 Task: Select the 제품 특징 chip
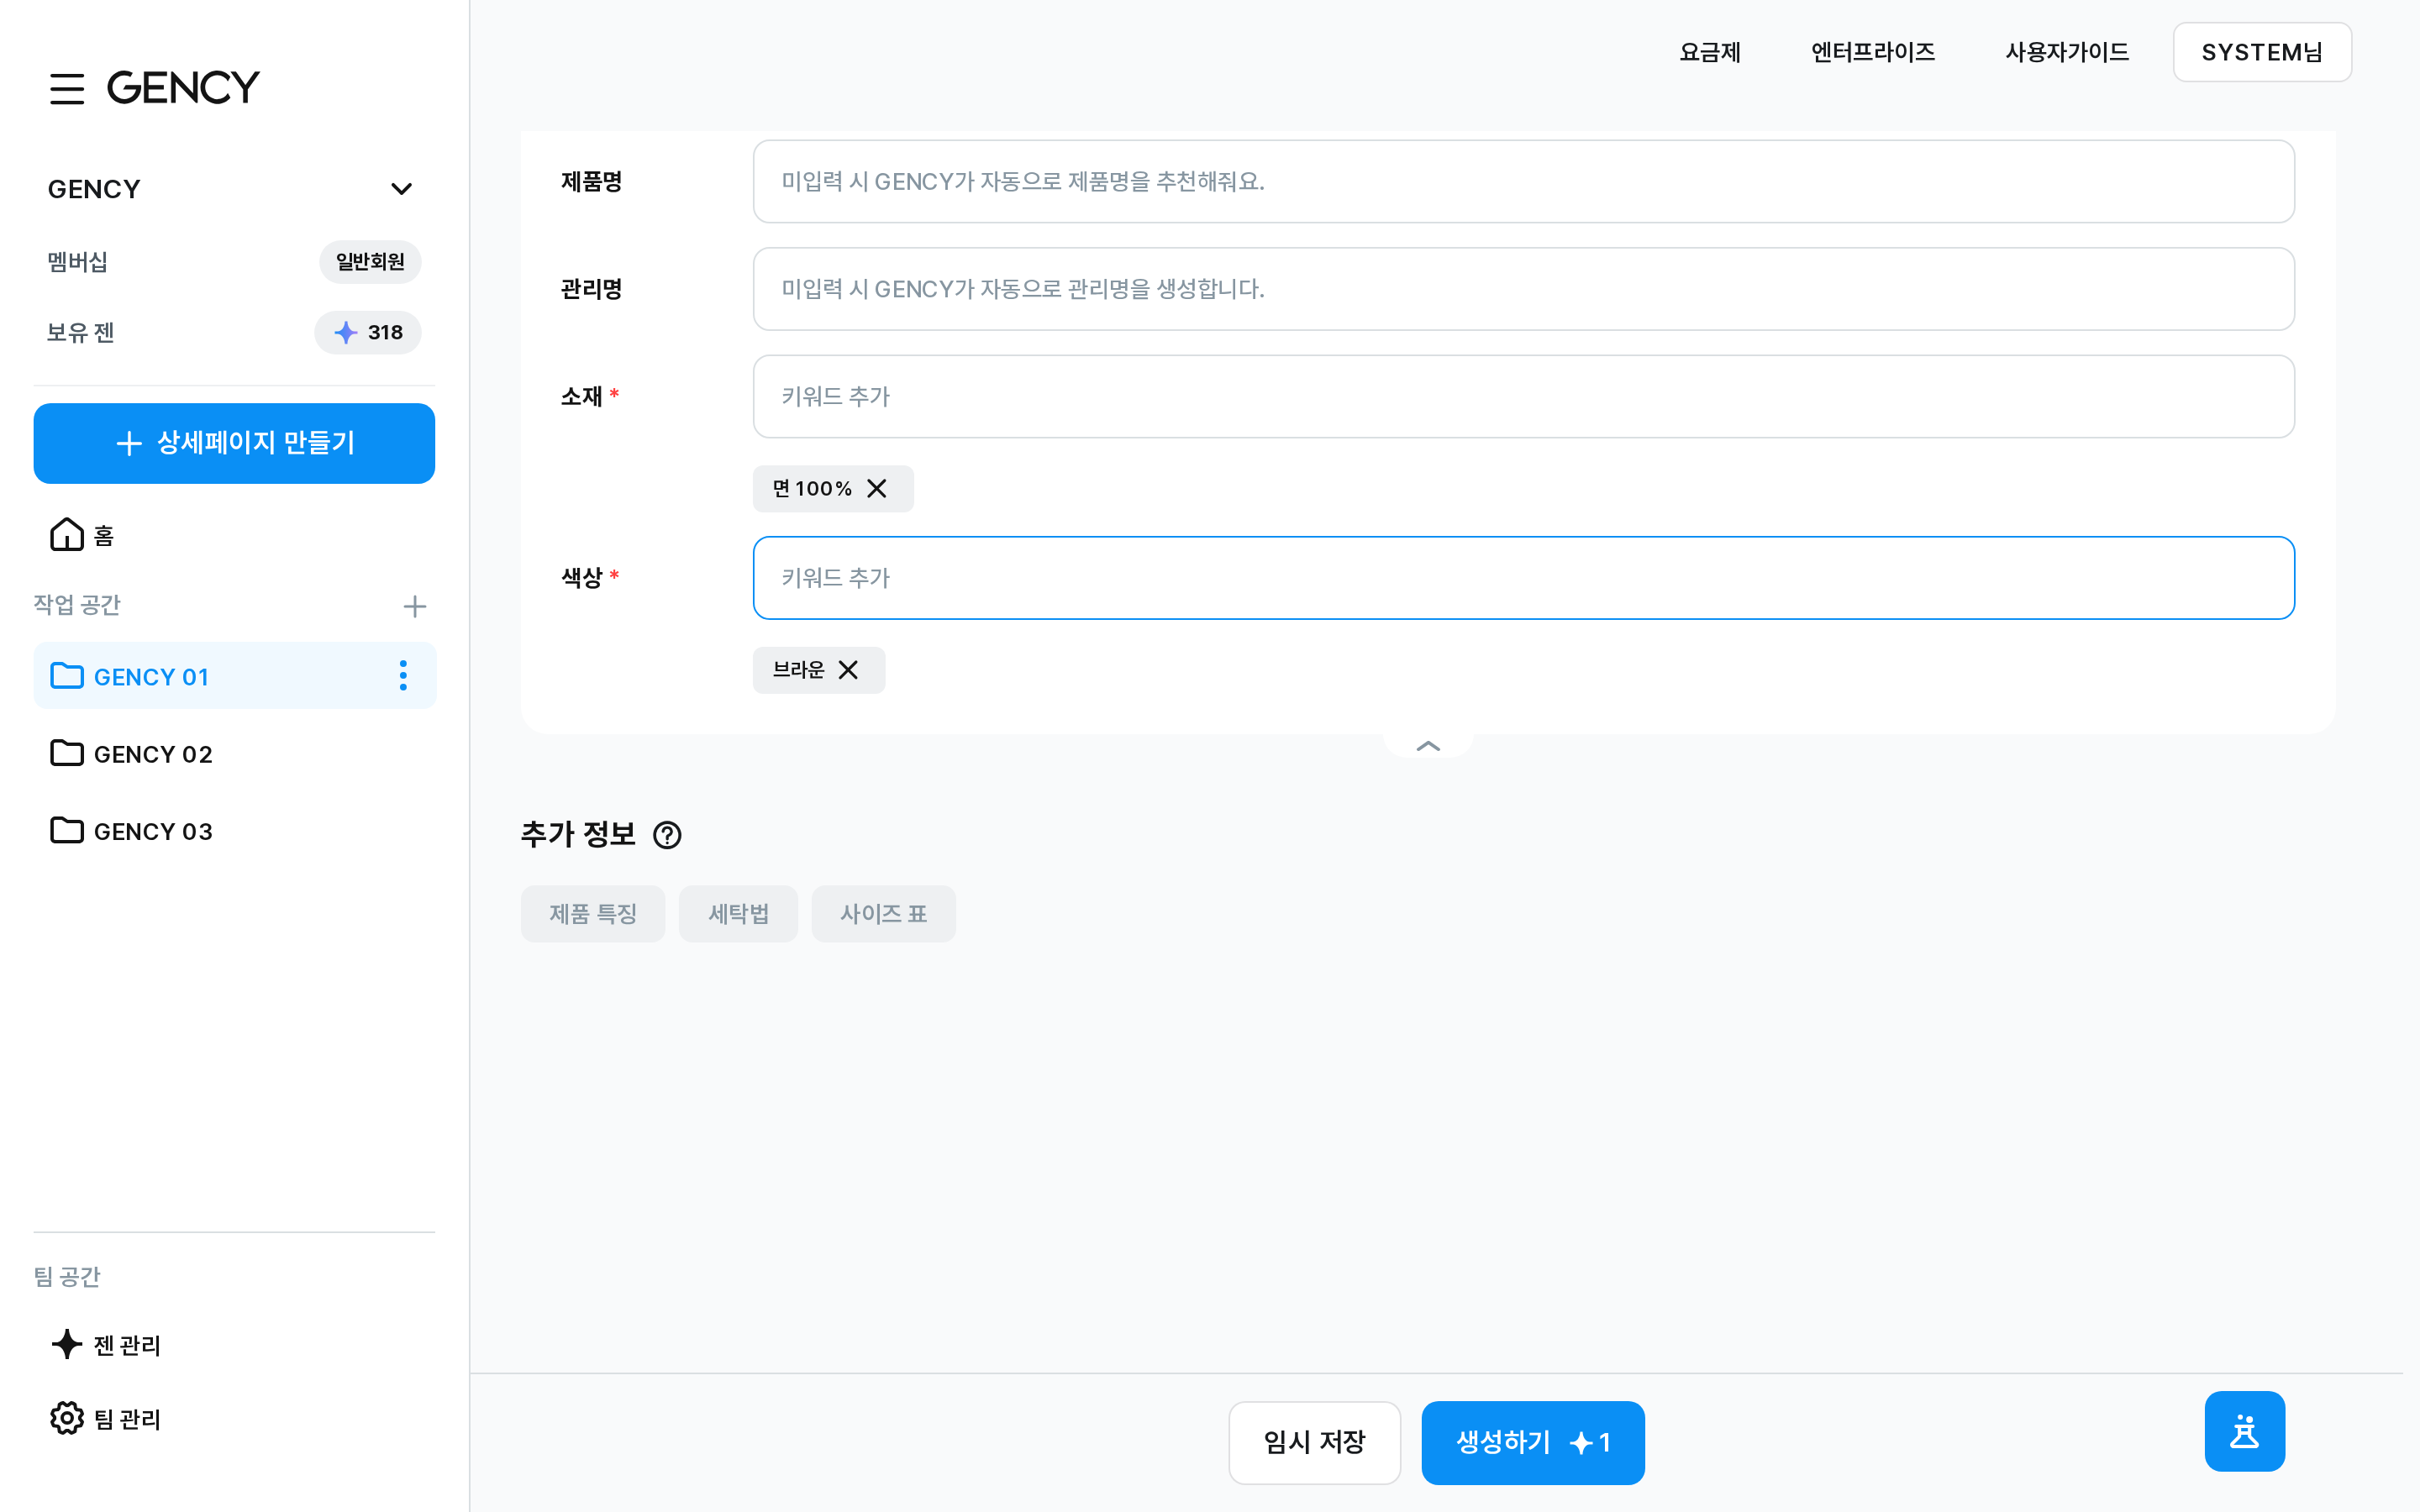(x=593, y=914)
